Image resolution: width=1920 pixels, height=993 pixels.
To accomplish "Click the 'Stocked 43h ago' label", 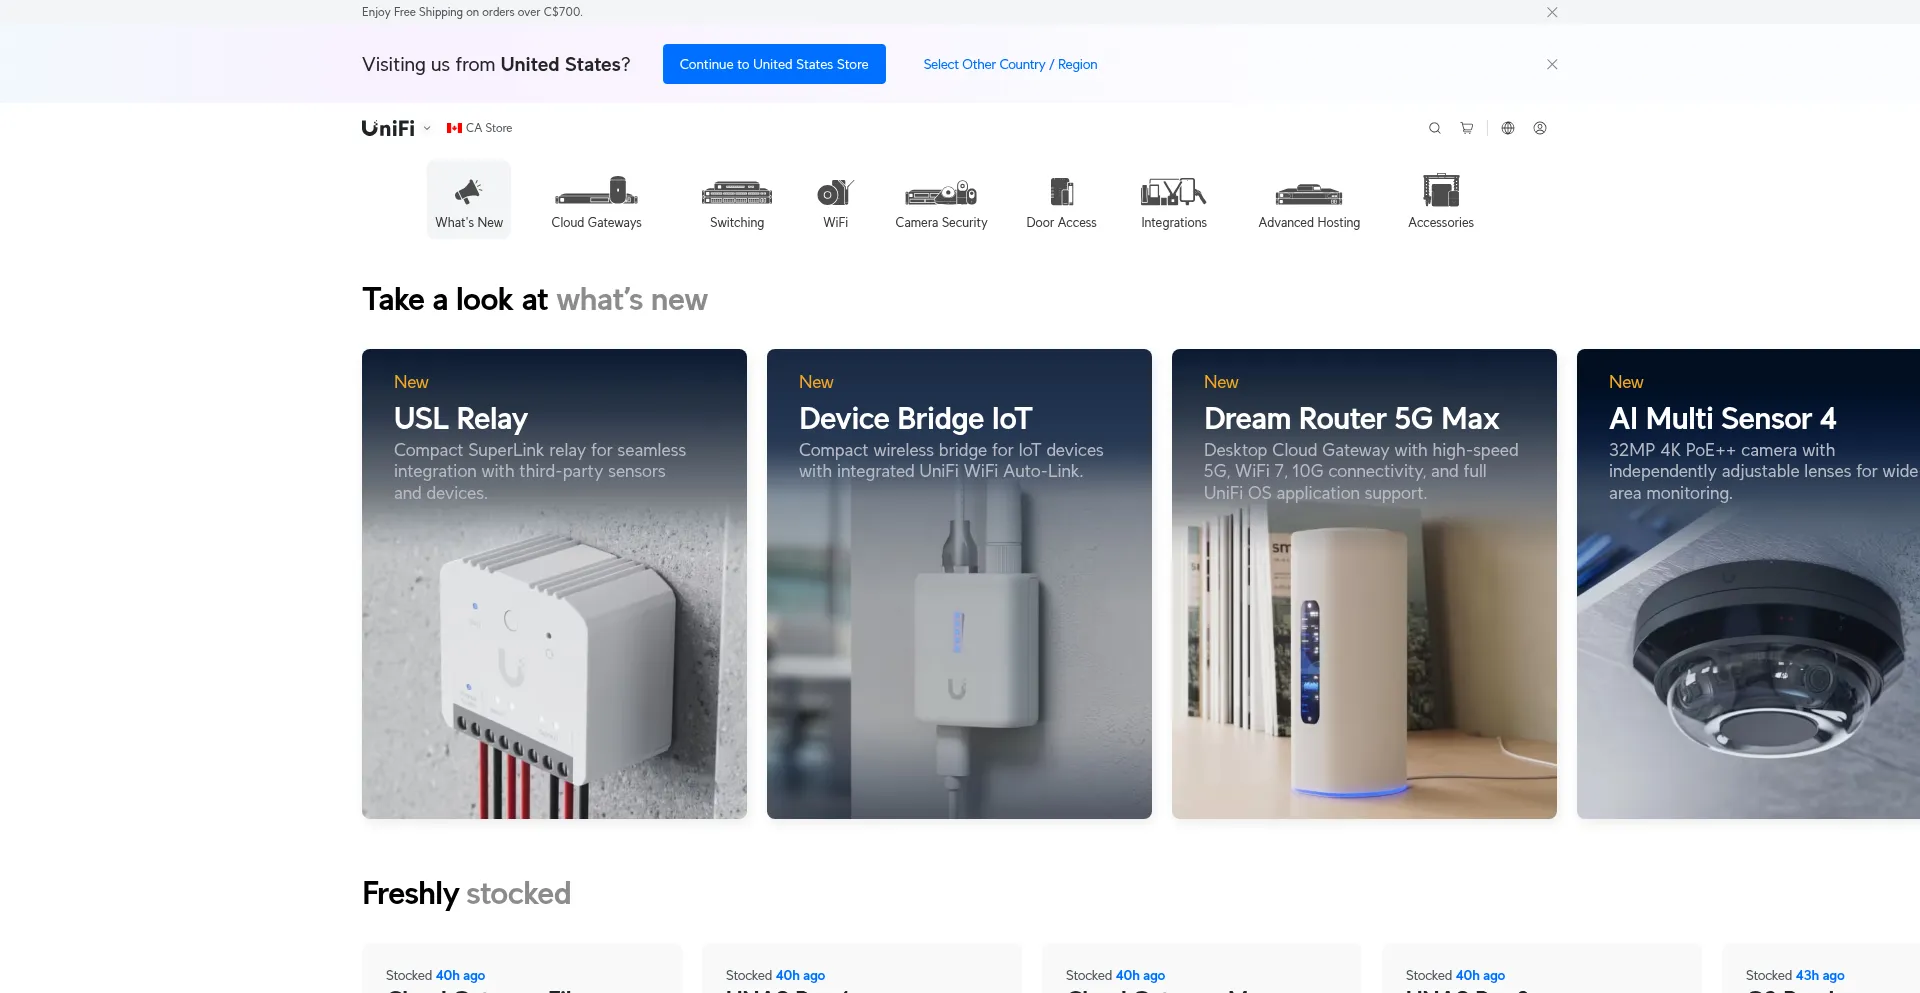I will [x=1795, y=975].
